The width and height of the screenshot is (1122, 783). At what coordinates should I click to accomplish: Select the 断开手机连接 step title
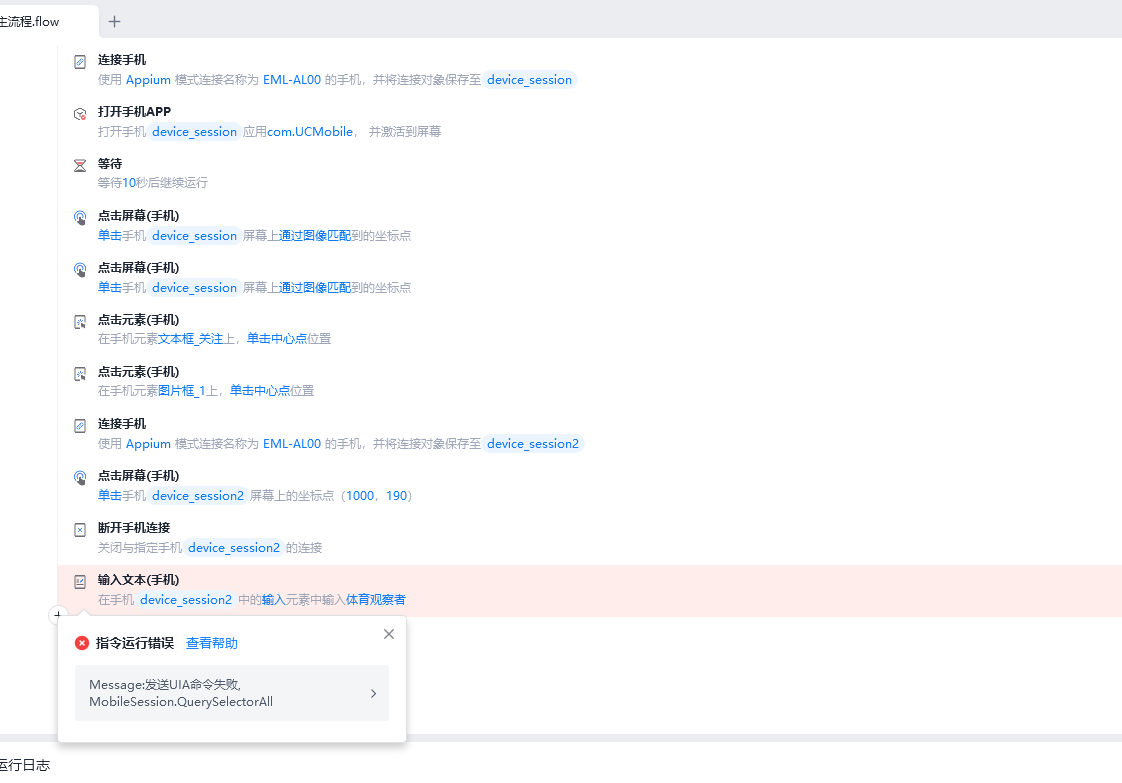[134, 528]
